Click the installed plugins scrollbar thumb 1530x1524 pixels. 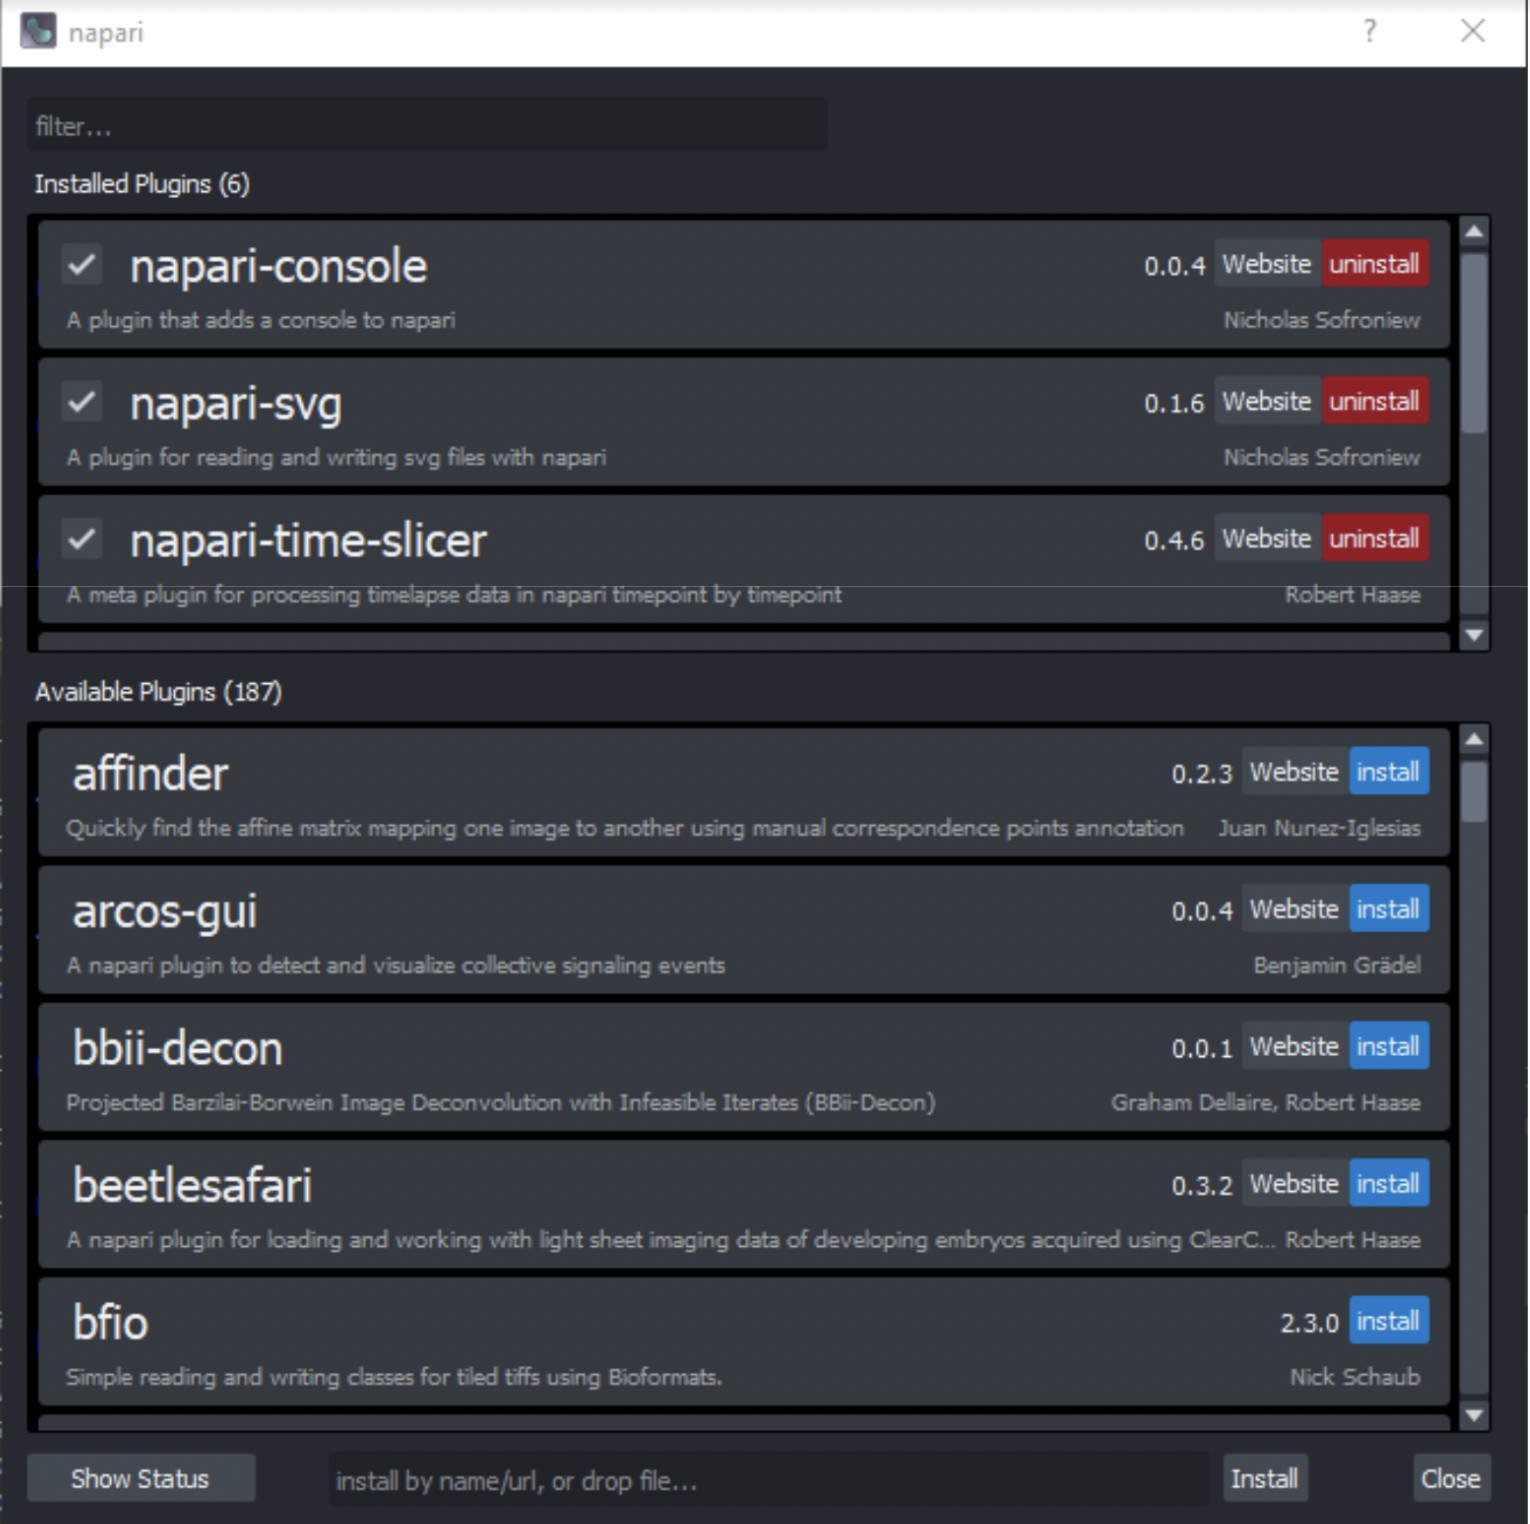pyautogui.click(x=1474, y=343)
